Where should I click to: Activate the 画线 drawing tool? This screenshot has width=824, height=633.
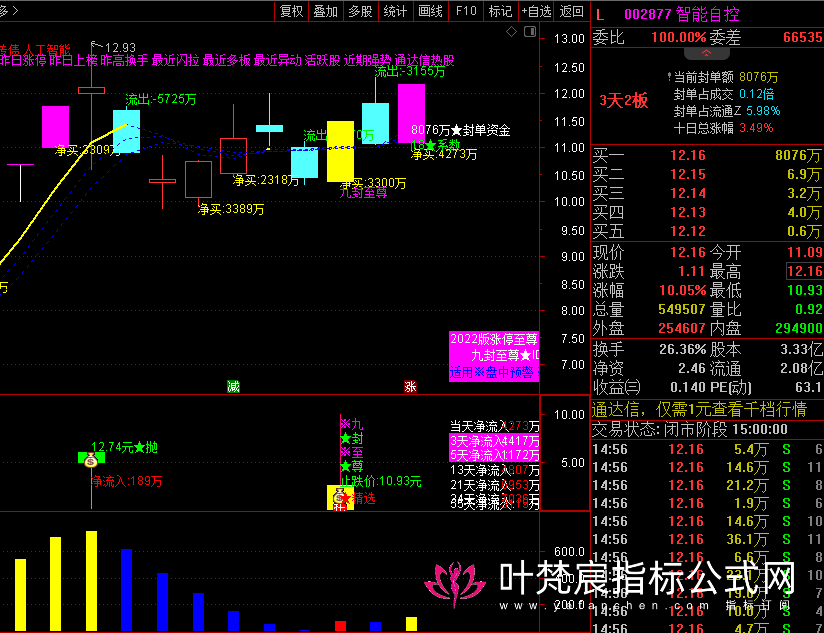click(x=430, y=11)
